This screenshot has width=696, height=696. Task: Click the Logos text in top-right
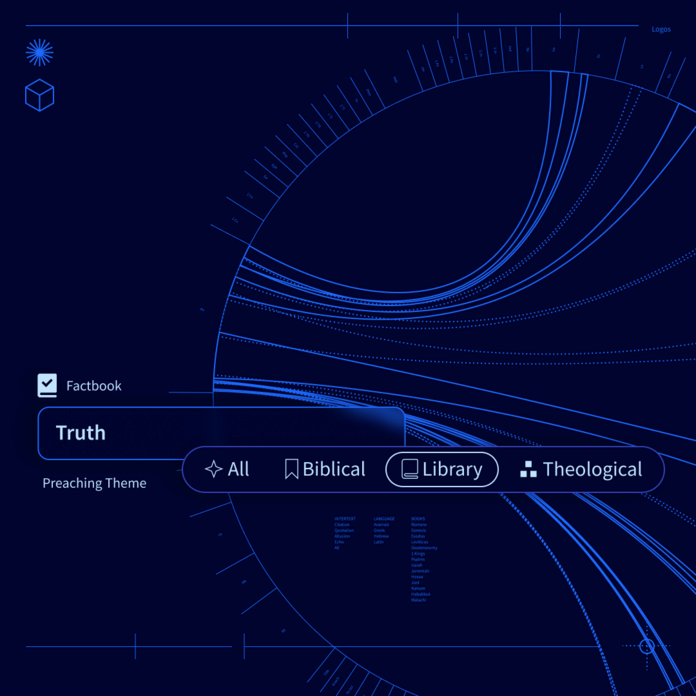661,29
